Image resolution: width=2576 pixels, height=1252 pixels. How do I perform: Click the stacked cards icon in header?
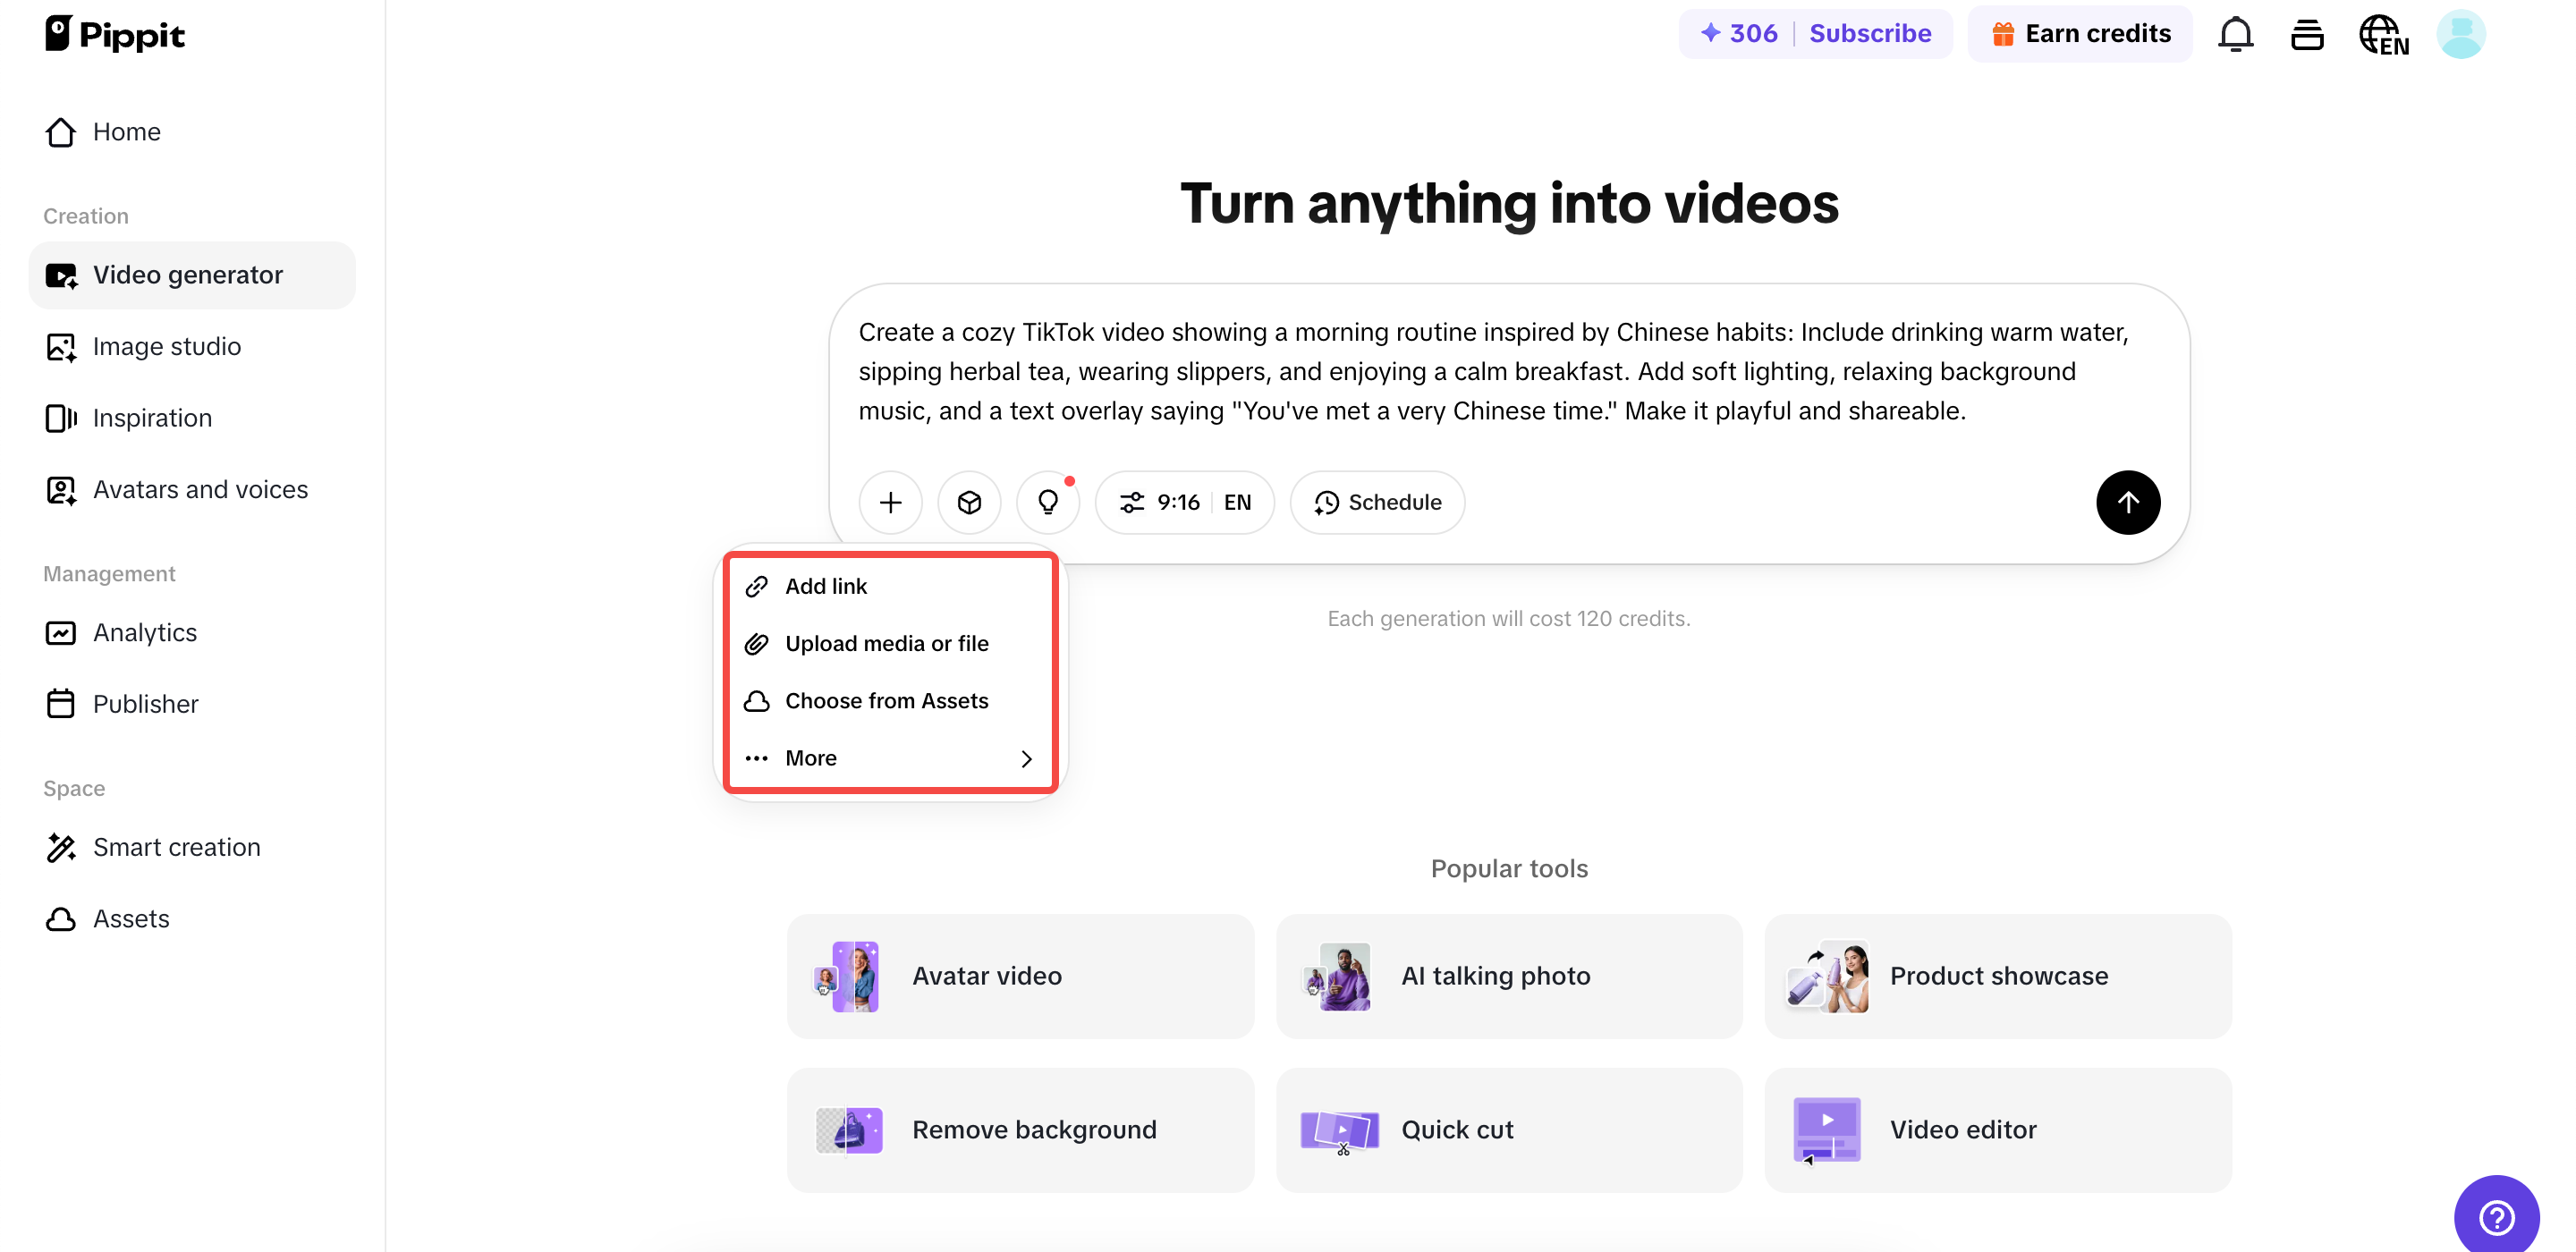(x=2306, y=34)
